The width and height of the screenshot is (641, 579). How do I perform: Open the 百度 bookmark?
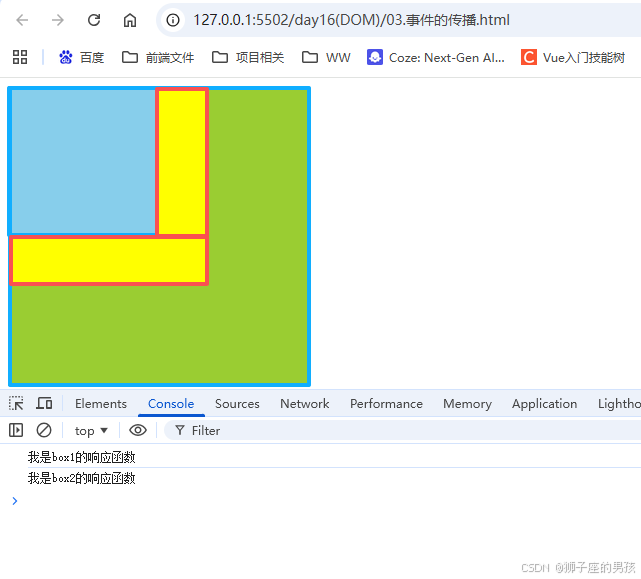pyautogui.click(x=81, y=57)
